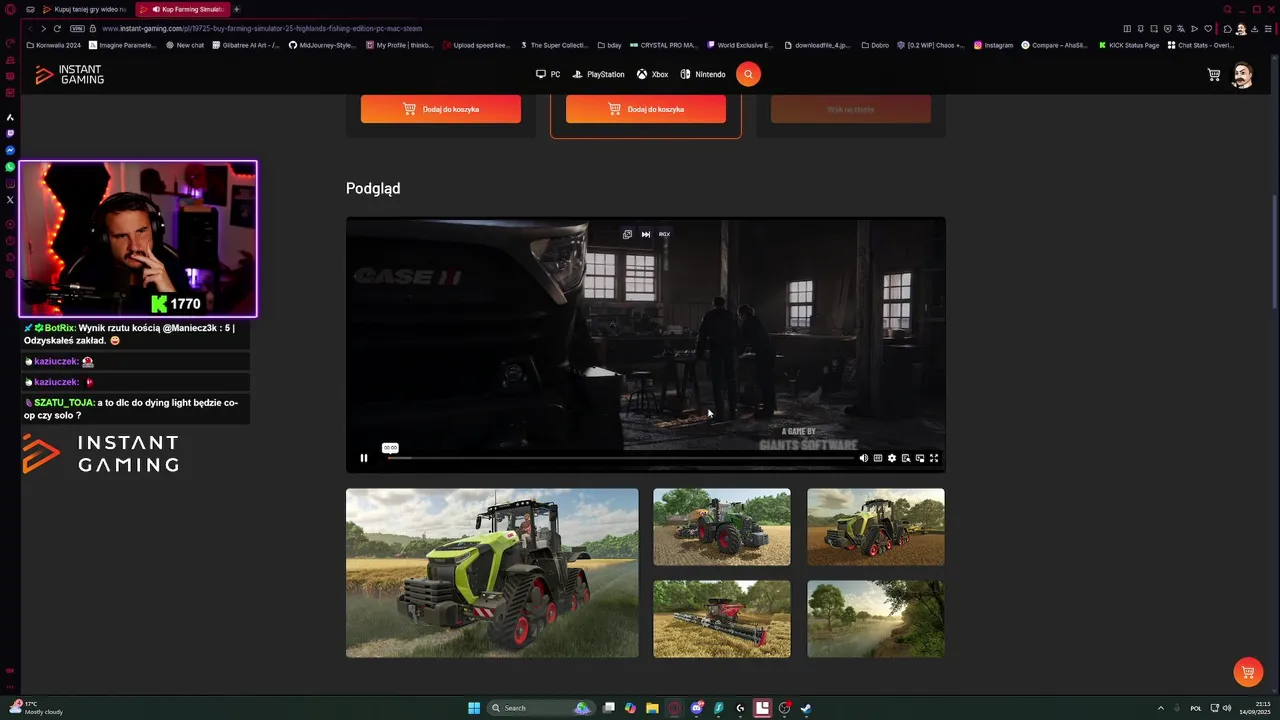Open the tracked tractor plowing screenshot
1280x720 pixels.
pyautogui.click(x=876, y=527)
